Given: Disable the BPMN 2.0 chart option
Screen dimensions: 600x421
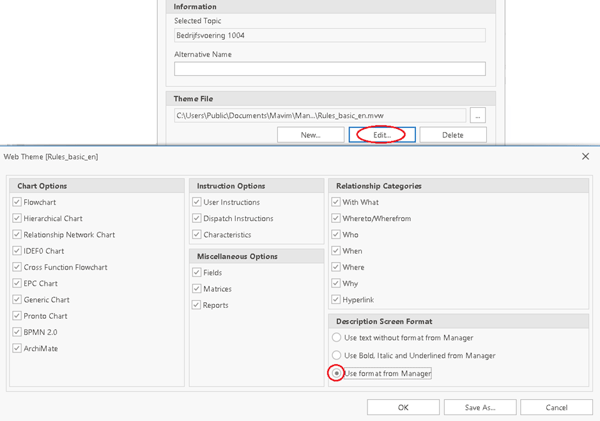Looking at the screenshot, I should (x=17, y=332).
